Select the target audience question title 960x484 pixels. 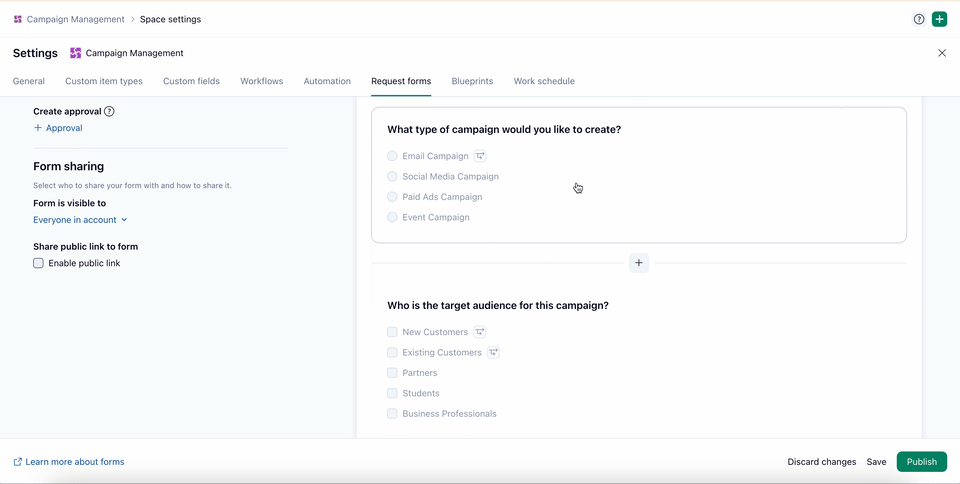[498, 305]
